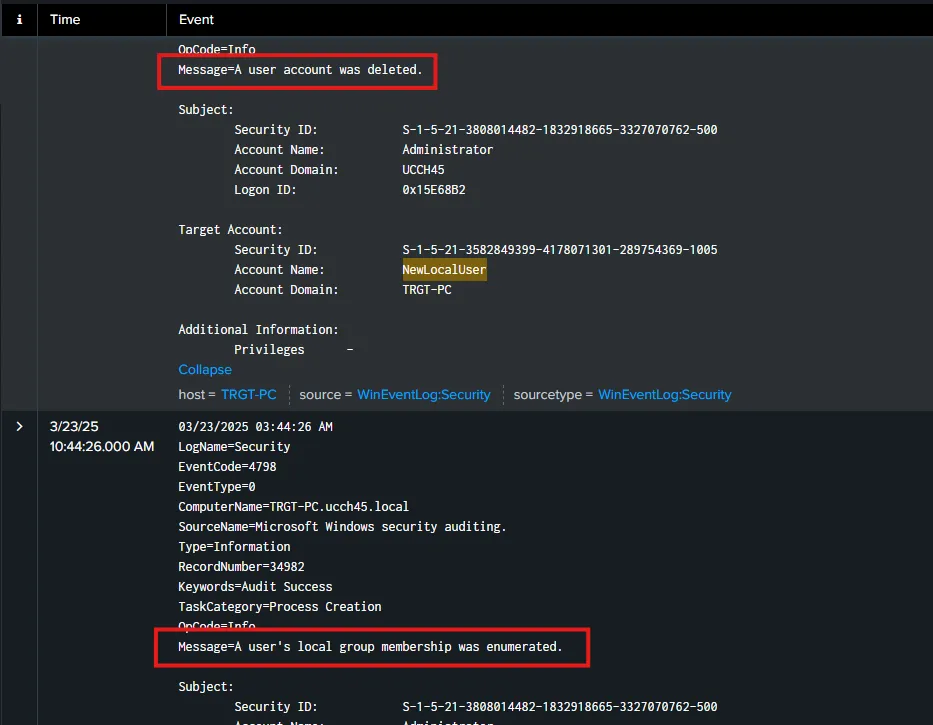Click the EventCode=4798 field text
This screenshot has height=725, width=933.
[227, 467]
